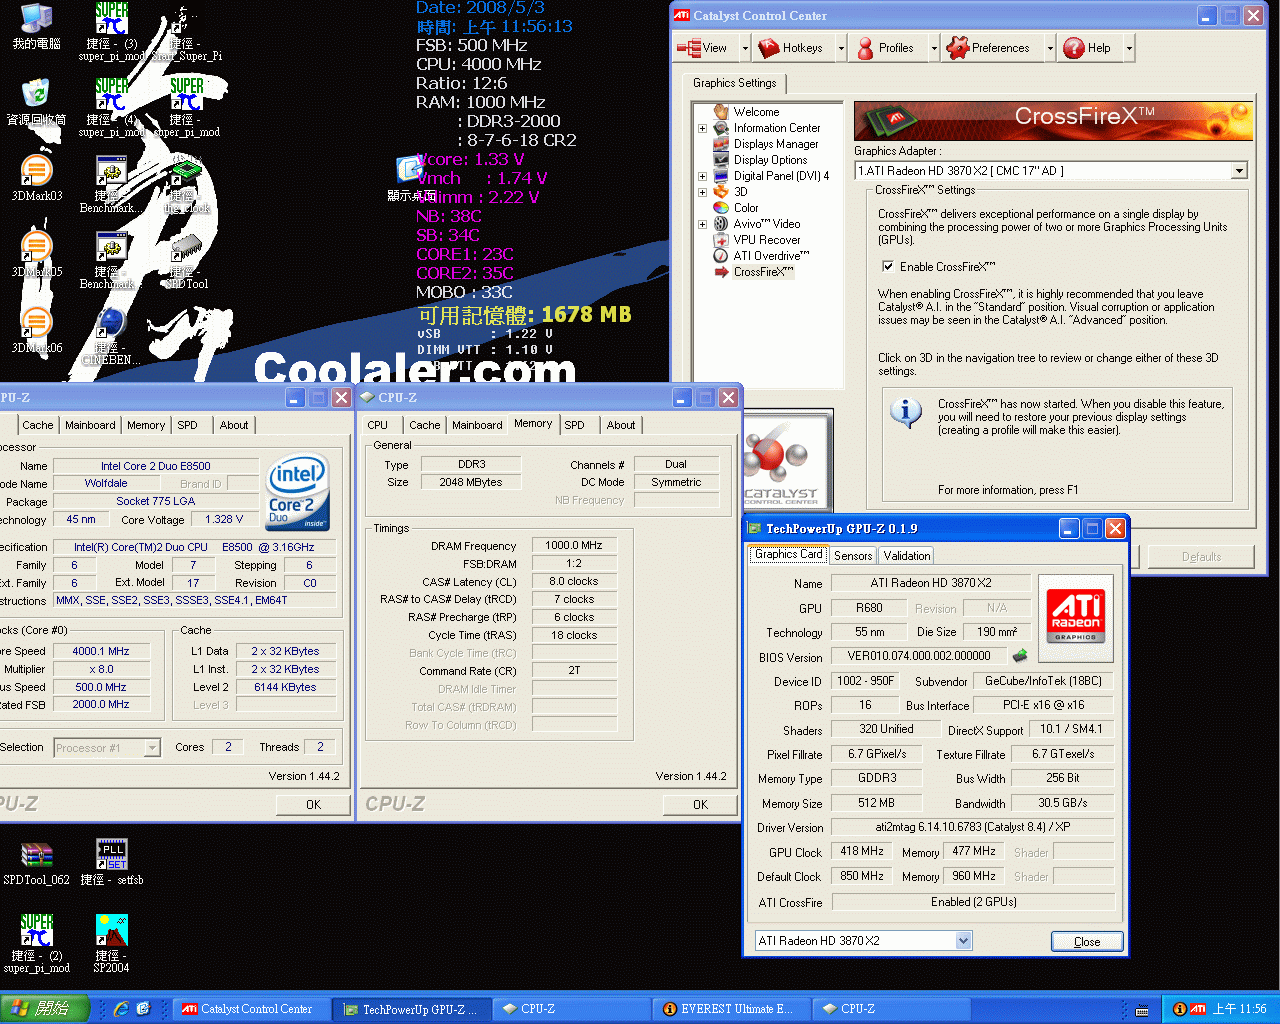Image resolution: width=1280 pixels, height=1024 pixels.
Task: Switch to the Sensors tab in GPU-Z
Action: pyautogui.click(x=852, y=556)
